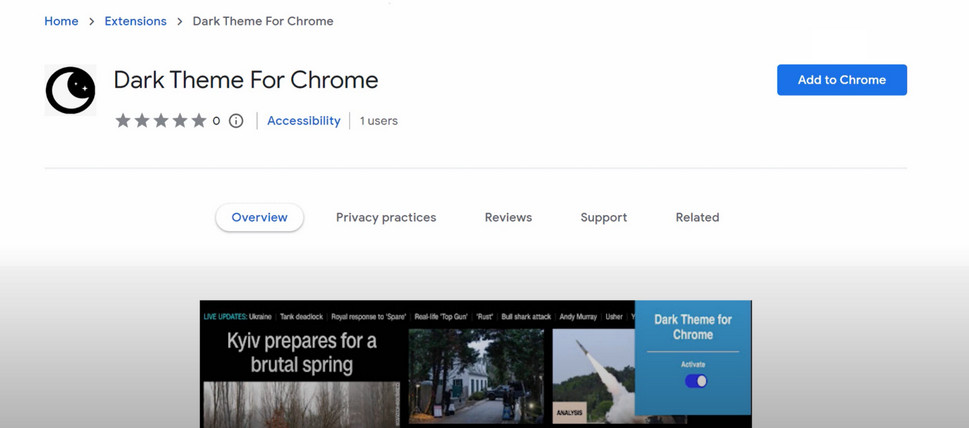Open the Support tab
The height and width of the screenshot is (428, 969).
(604, 217)
